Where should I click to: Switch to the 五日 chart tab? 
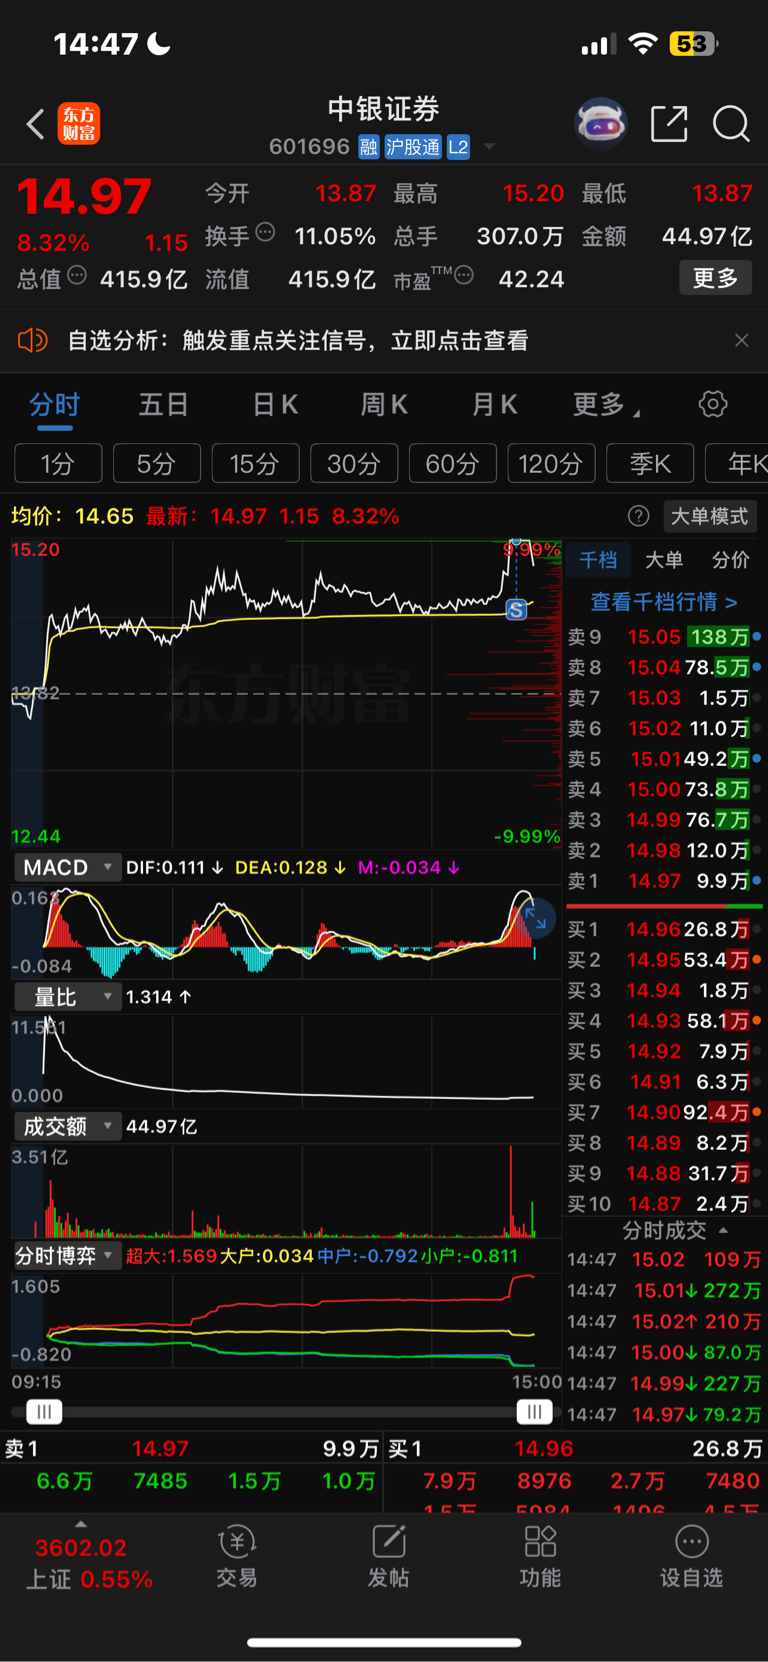[x=163, y=405]
